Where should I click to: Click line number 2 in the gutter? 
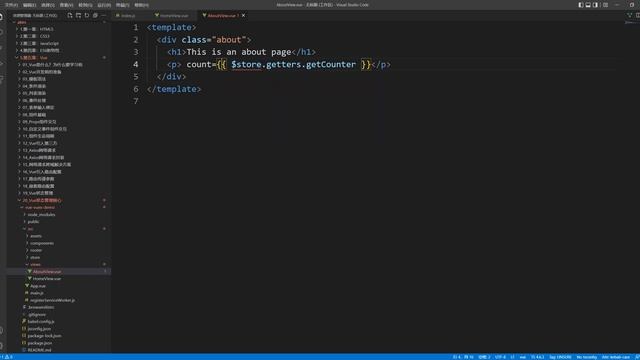coord(136,40)
